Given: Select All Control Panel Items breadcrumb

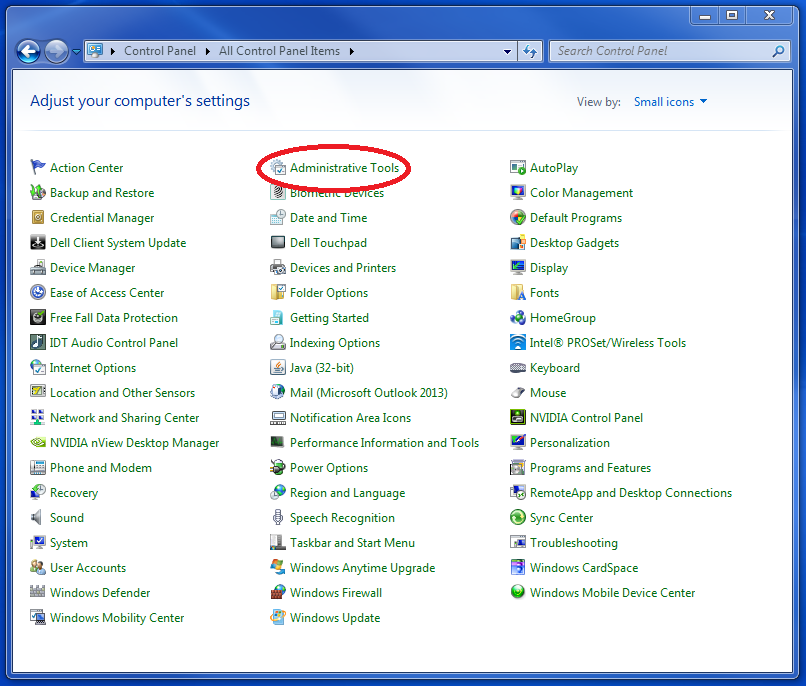Looking at the screenshot, I should coord(279,51).
